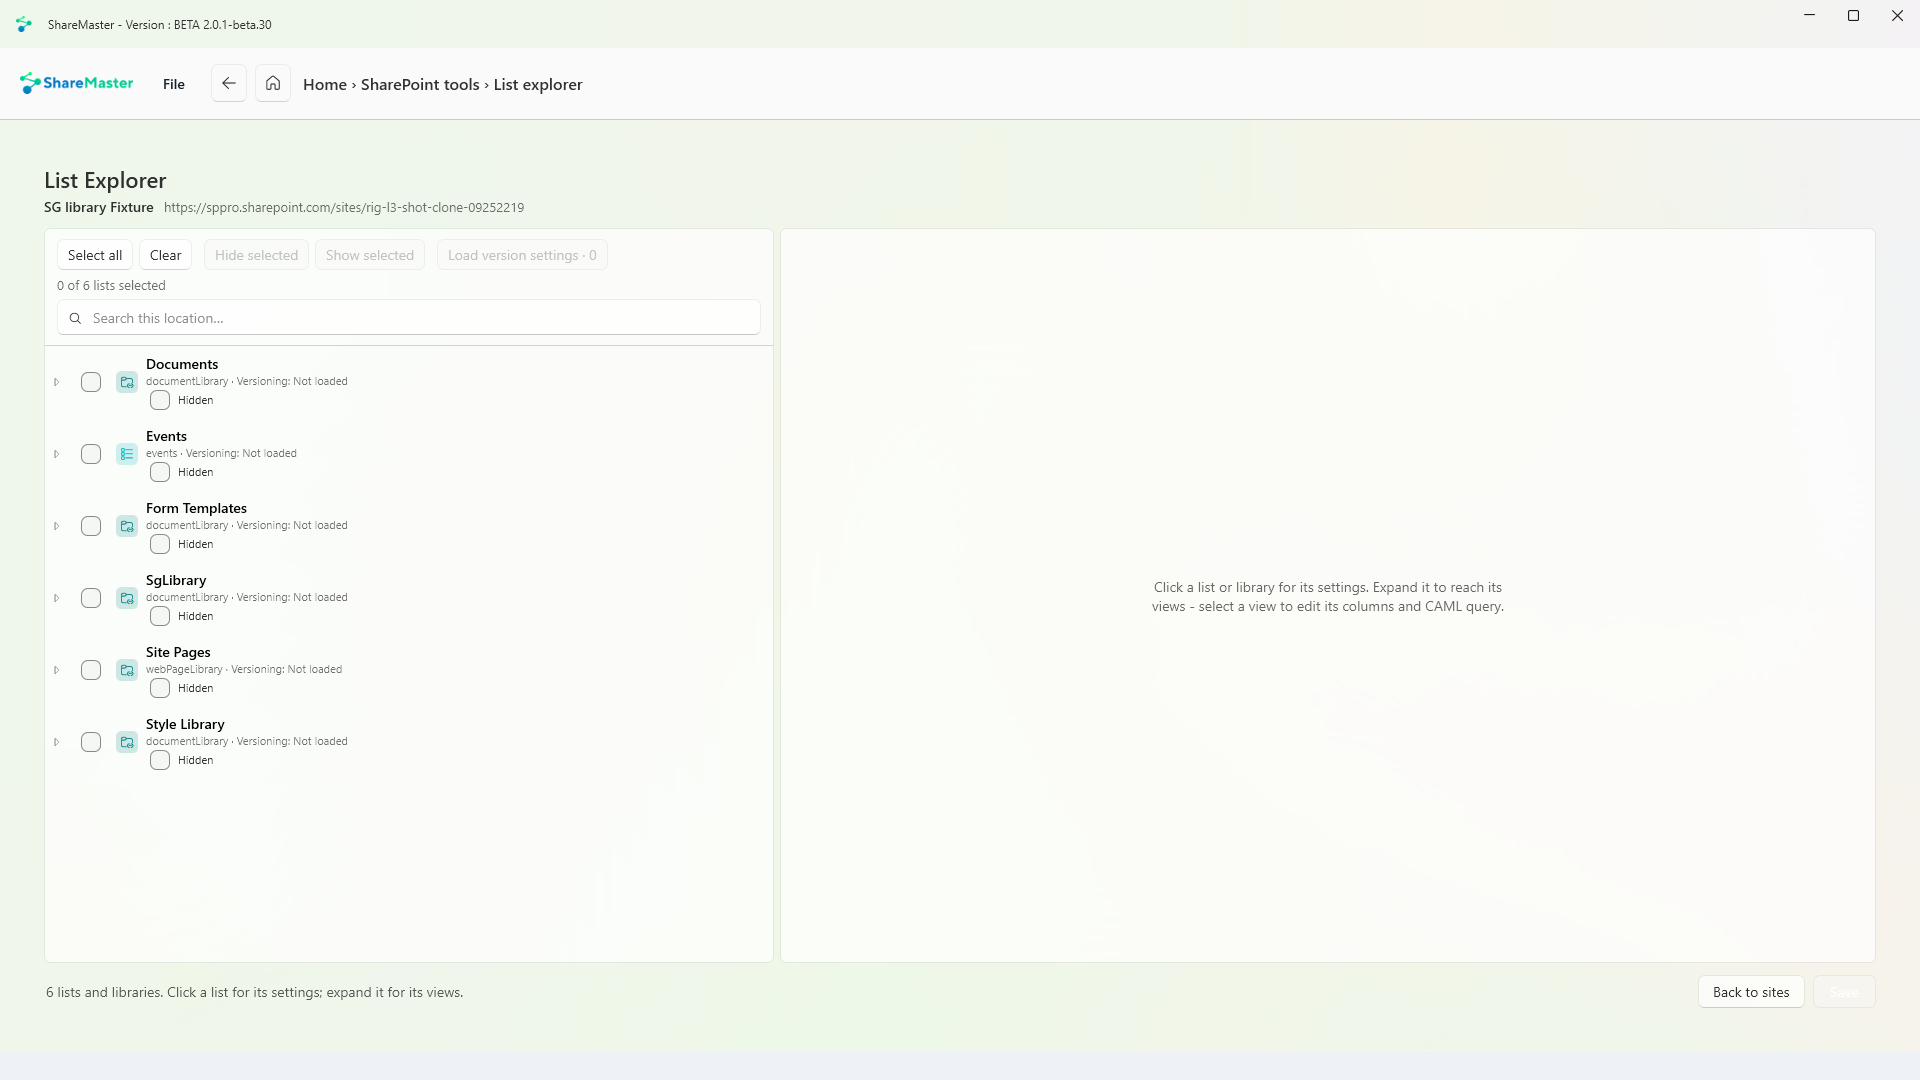Select the Style Library checkbox
1920x1080 pixels.
tap(91, 742)
